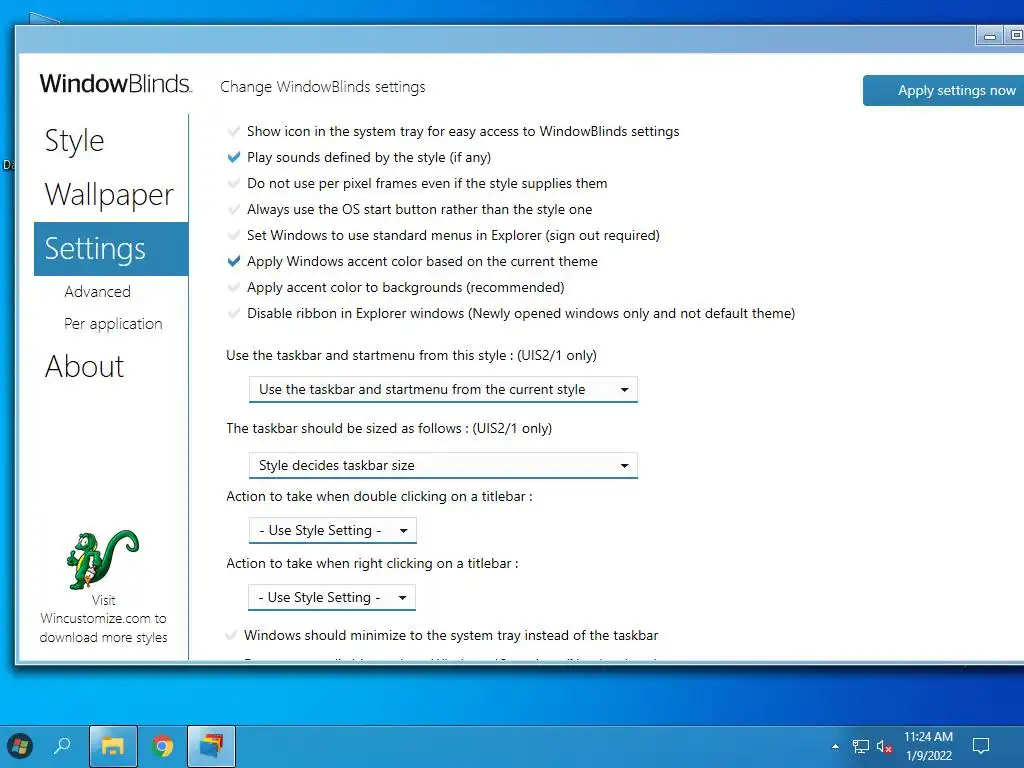
Task: Open right clicking titlebar action dropdown
Action: coord(332,597)
